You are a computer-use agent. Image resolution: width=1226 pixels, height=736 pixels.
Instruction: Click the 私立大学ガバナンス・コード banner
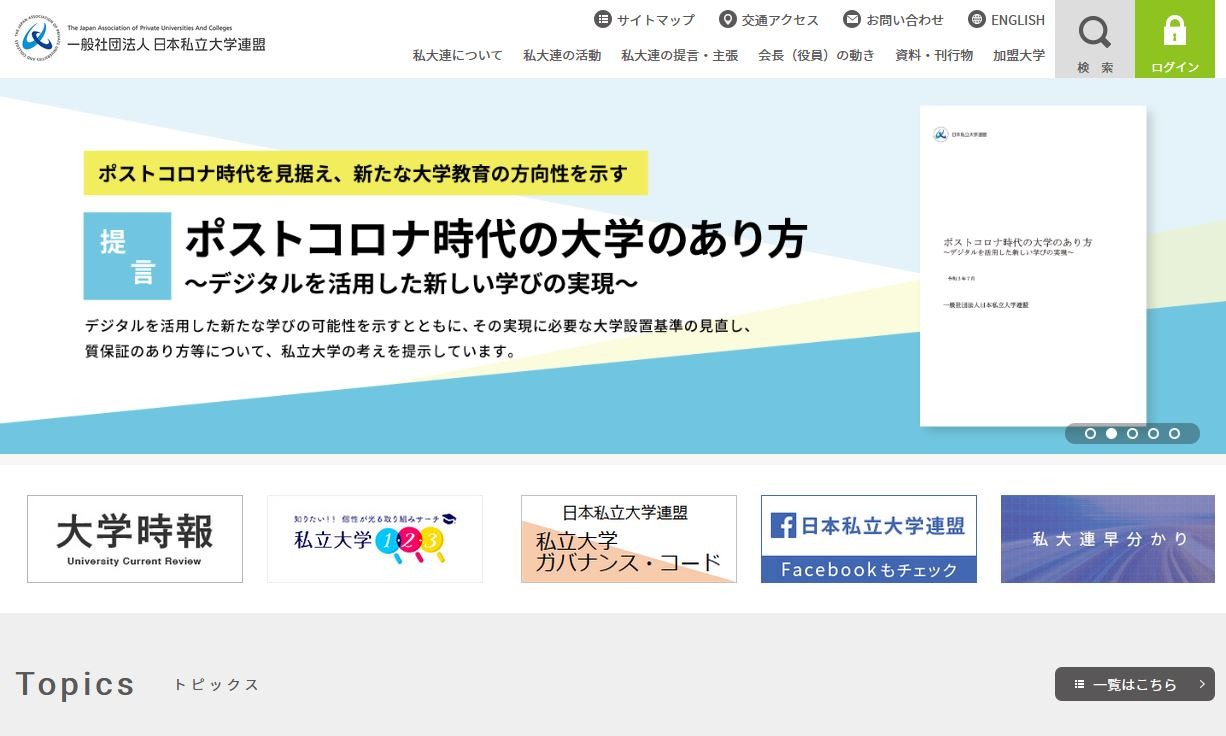pos(628,538)
